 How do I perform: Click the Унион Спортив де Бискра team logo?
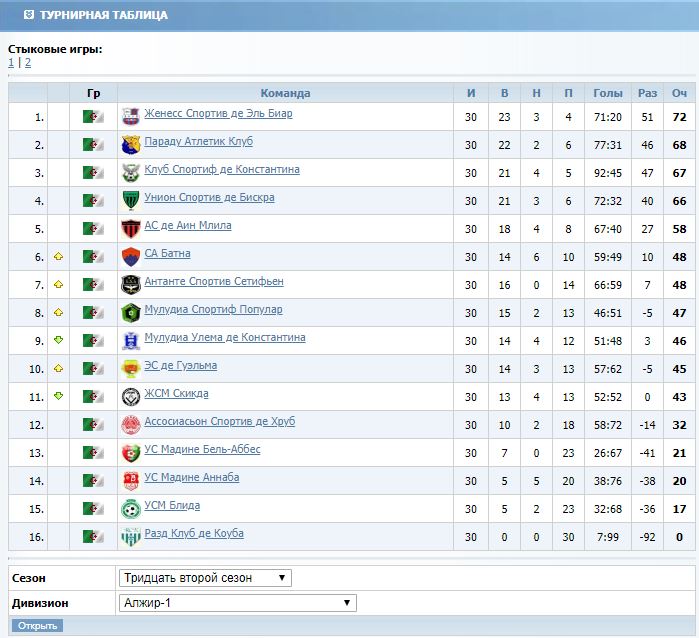(x=130, y=200)
